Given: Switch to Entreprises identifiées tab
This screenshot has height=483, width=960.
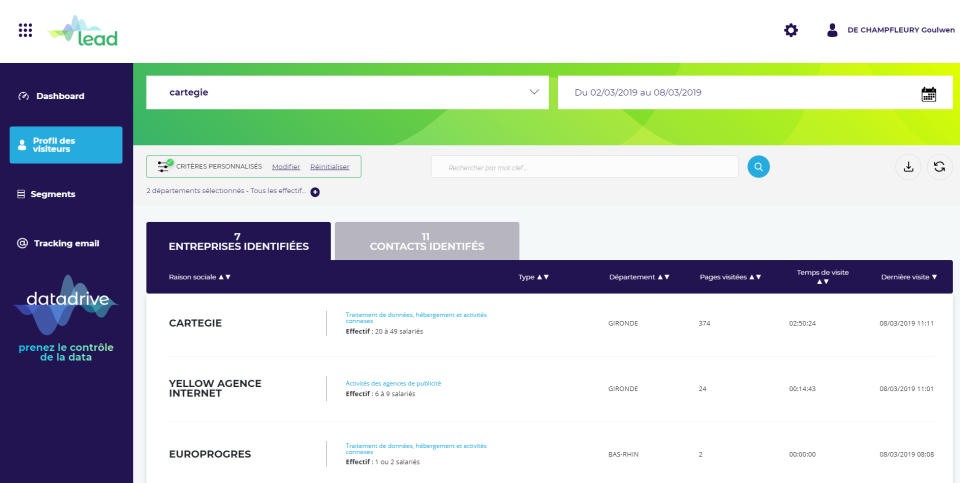Looking at the screenshot, I should pos(238,241).
